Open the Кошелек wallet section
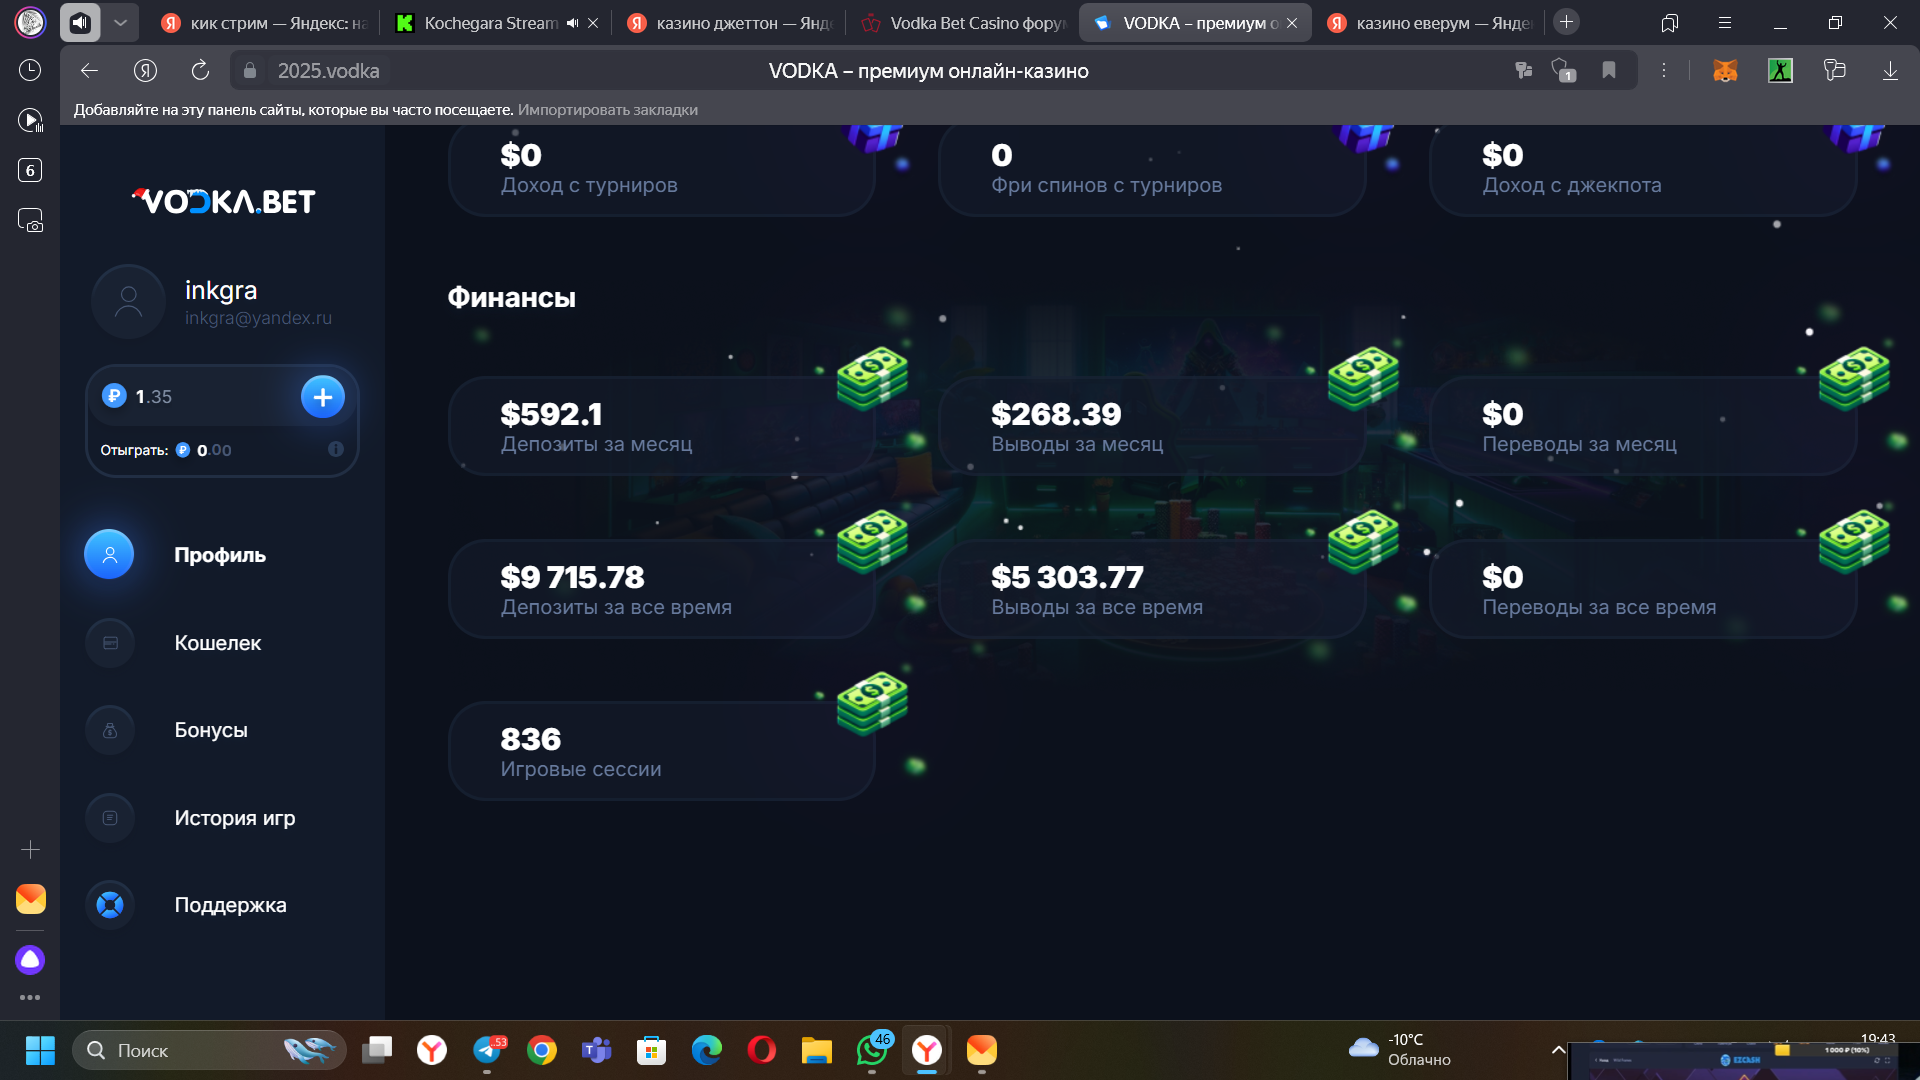 coord(217,643)
